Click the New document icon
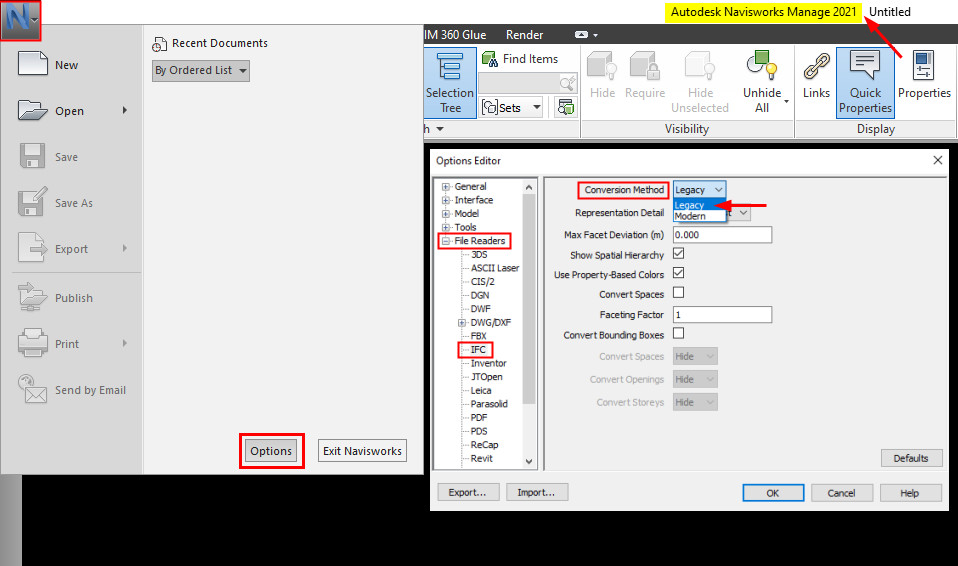 32,64
